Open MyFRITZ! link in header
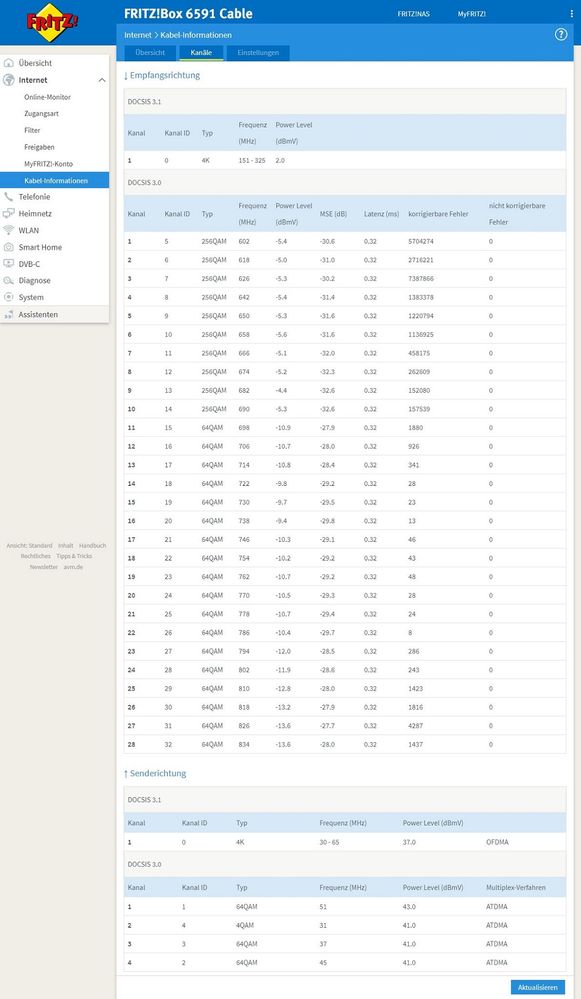581x999 pixels. click(x=471, y=13)
